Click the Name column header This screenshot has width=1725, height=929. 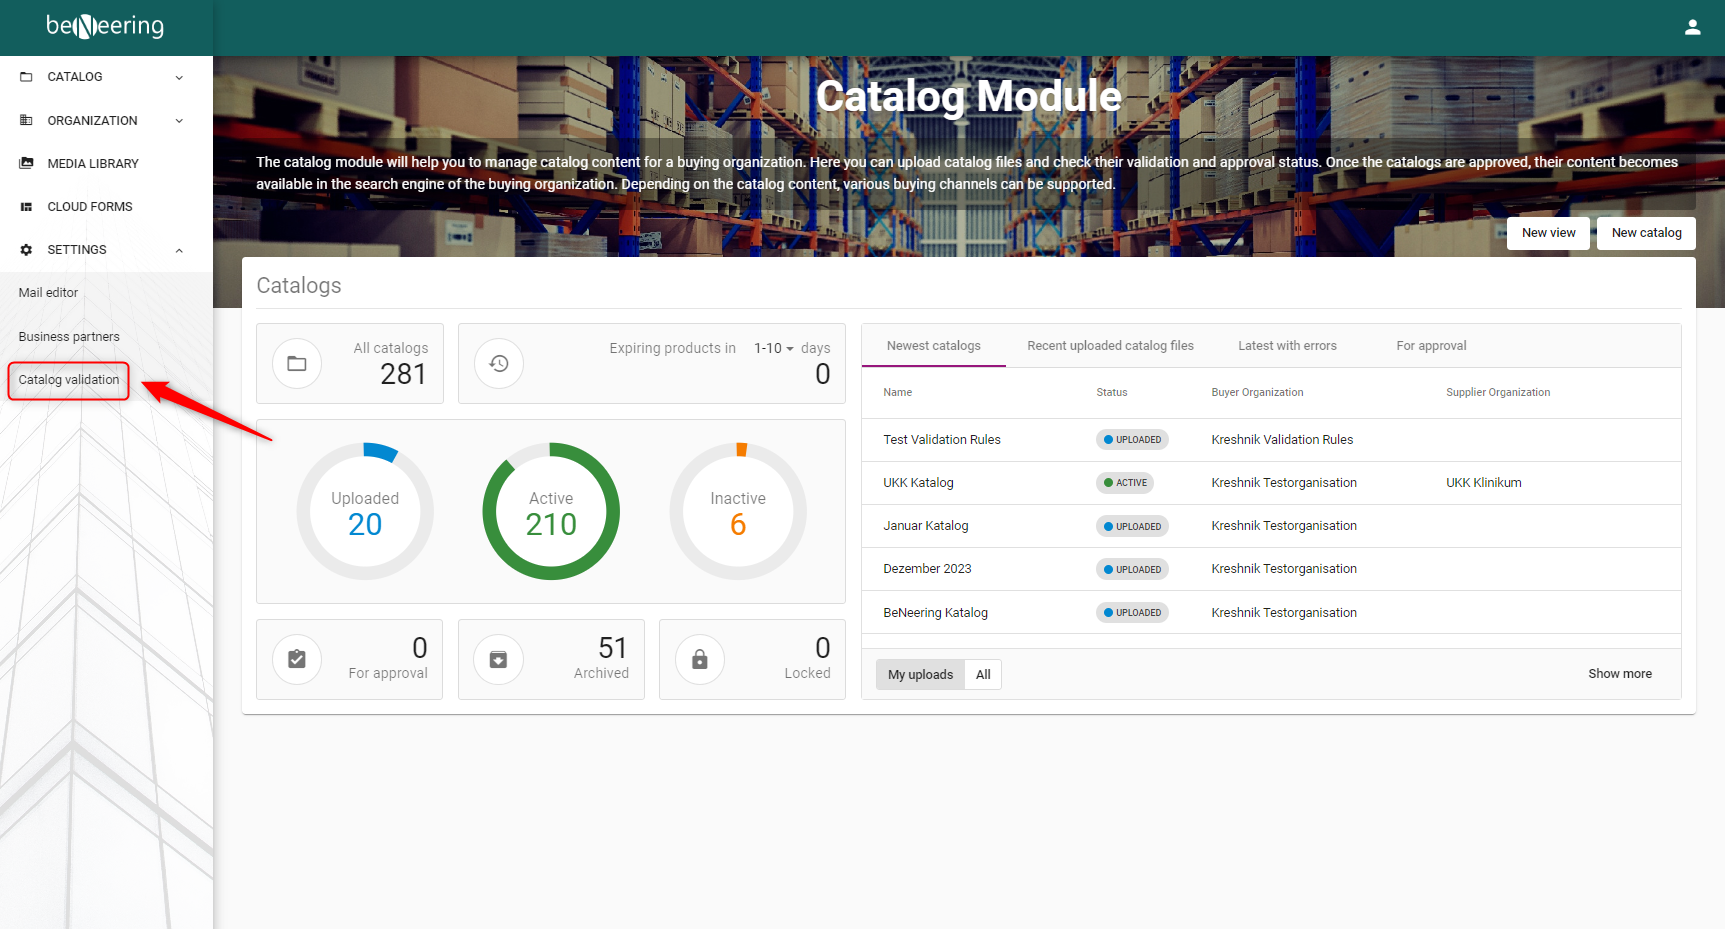click(x=897, y=393)
